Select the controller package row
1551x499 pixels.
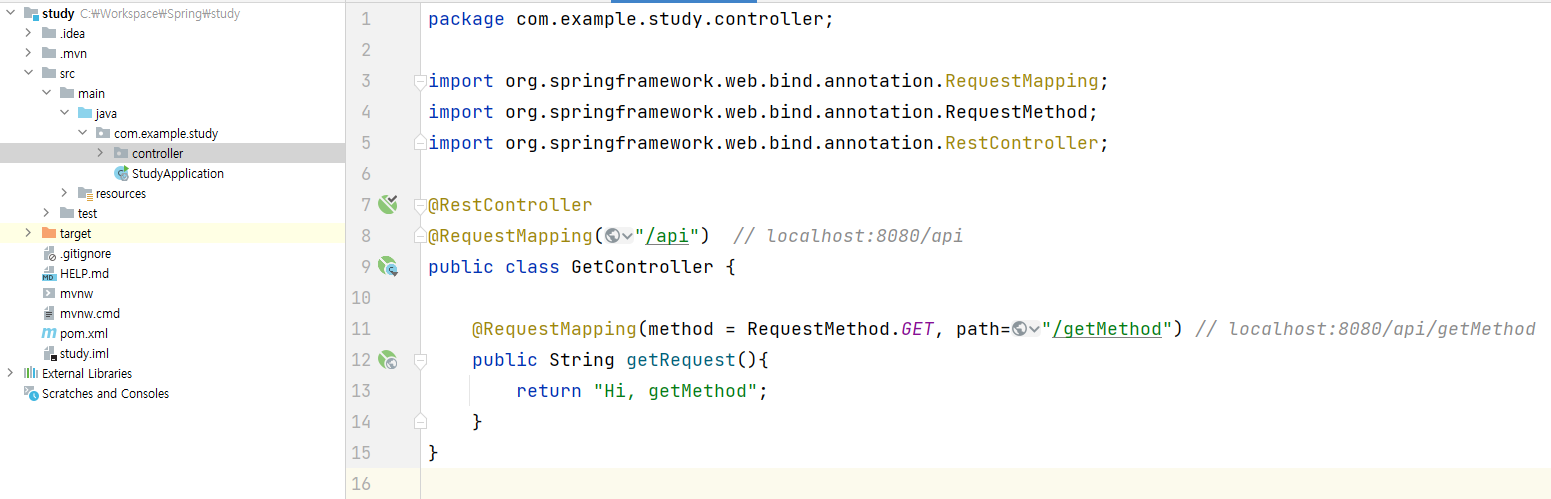coord(172,154)
